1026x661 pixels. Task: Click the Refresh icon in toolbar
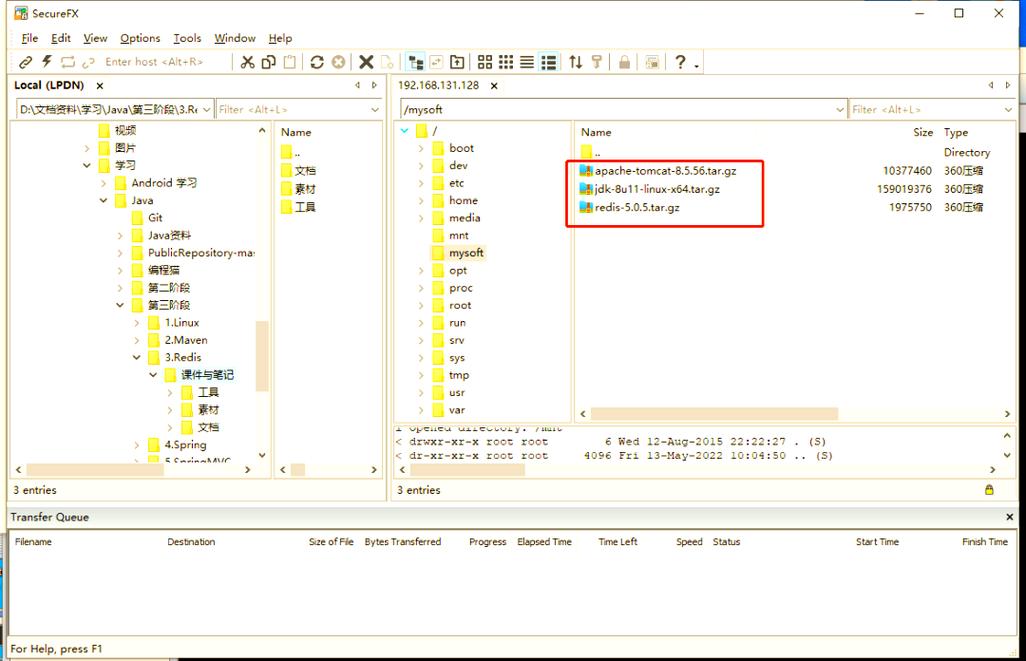317,62
